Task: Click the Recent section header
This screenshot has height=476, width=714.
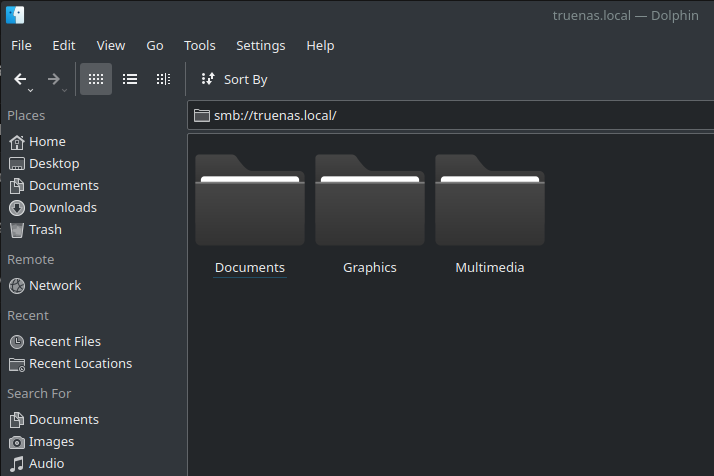Action: 28,316
